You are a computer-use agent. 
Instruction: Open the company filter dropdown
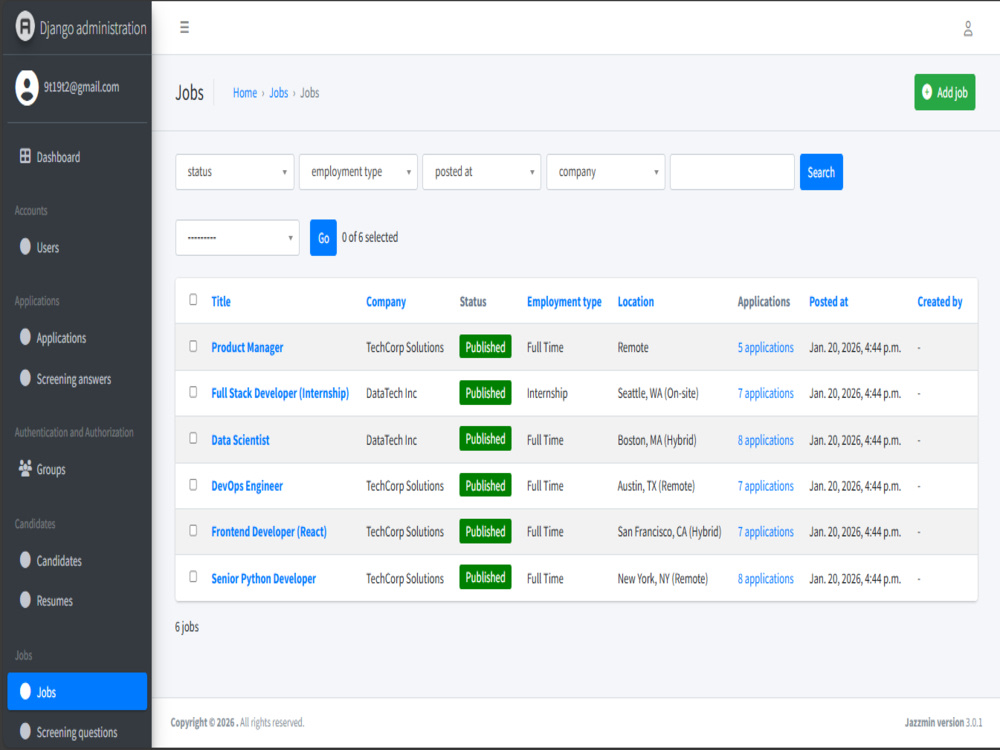pos(606,172)
